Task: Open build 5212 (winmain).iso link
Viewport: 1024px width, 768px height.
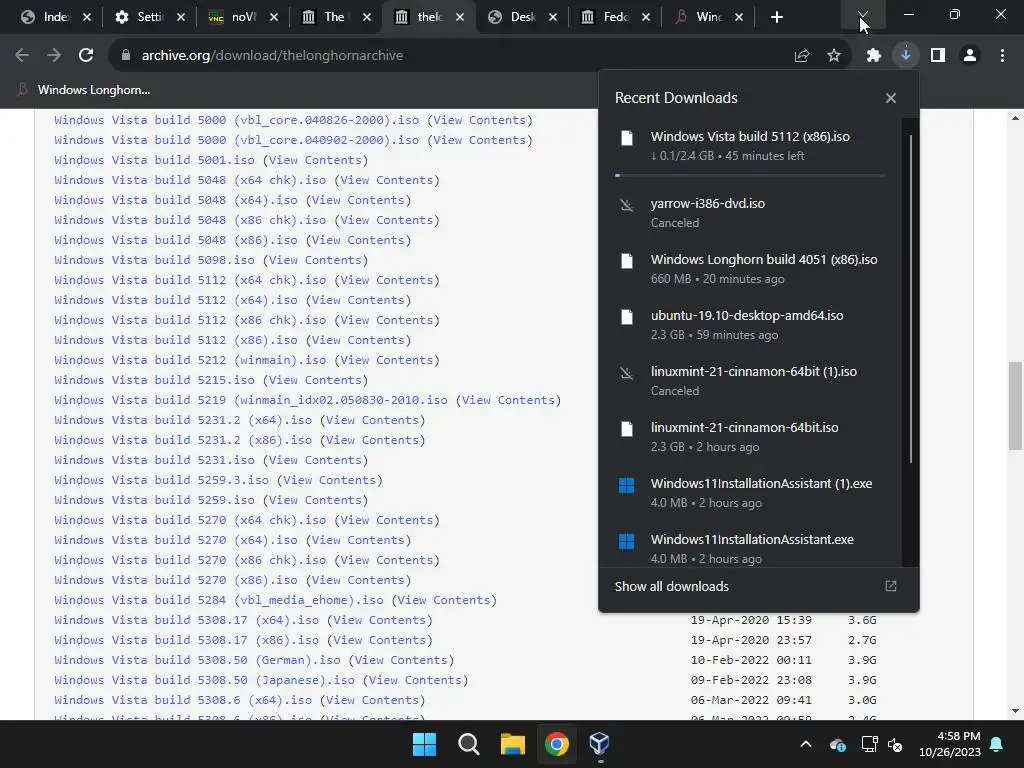Action: [190, 360]
